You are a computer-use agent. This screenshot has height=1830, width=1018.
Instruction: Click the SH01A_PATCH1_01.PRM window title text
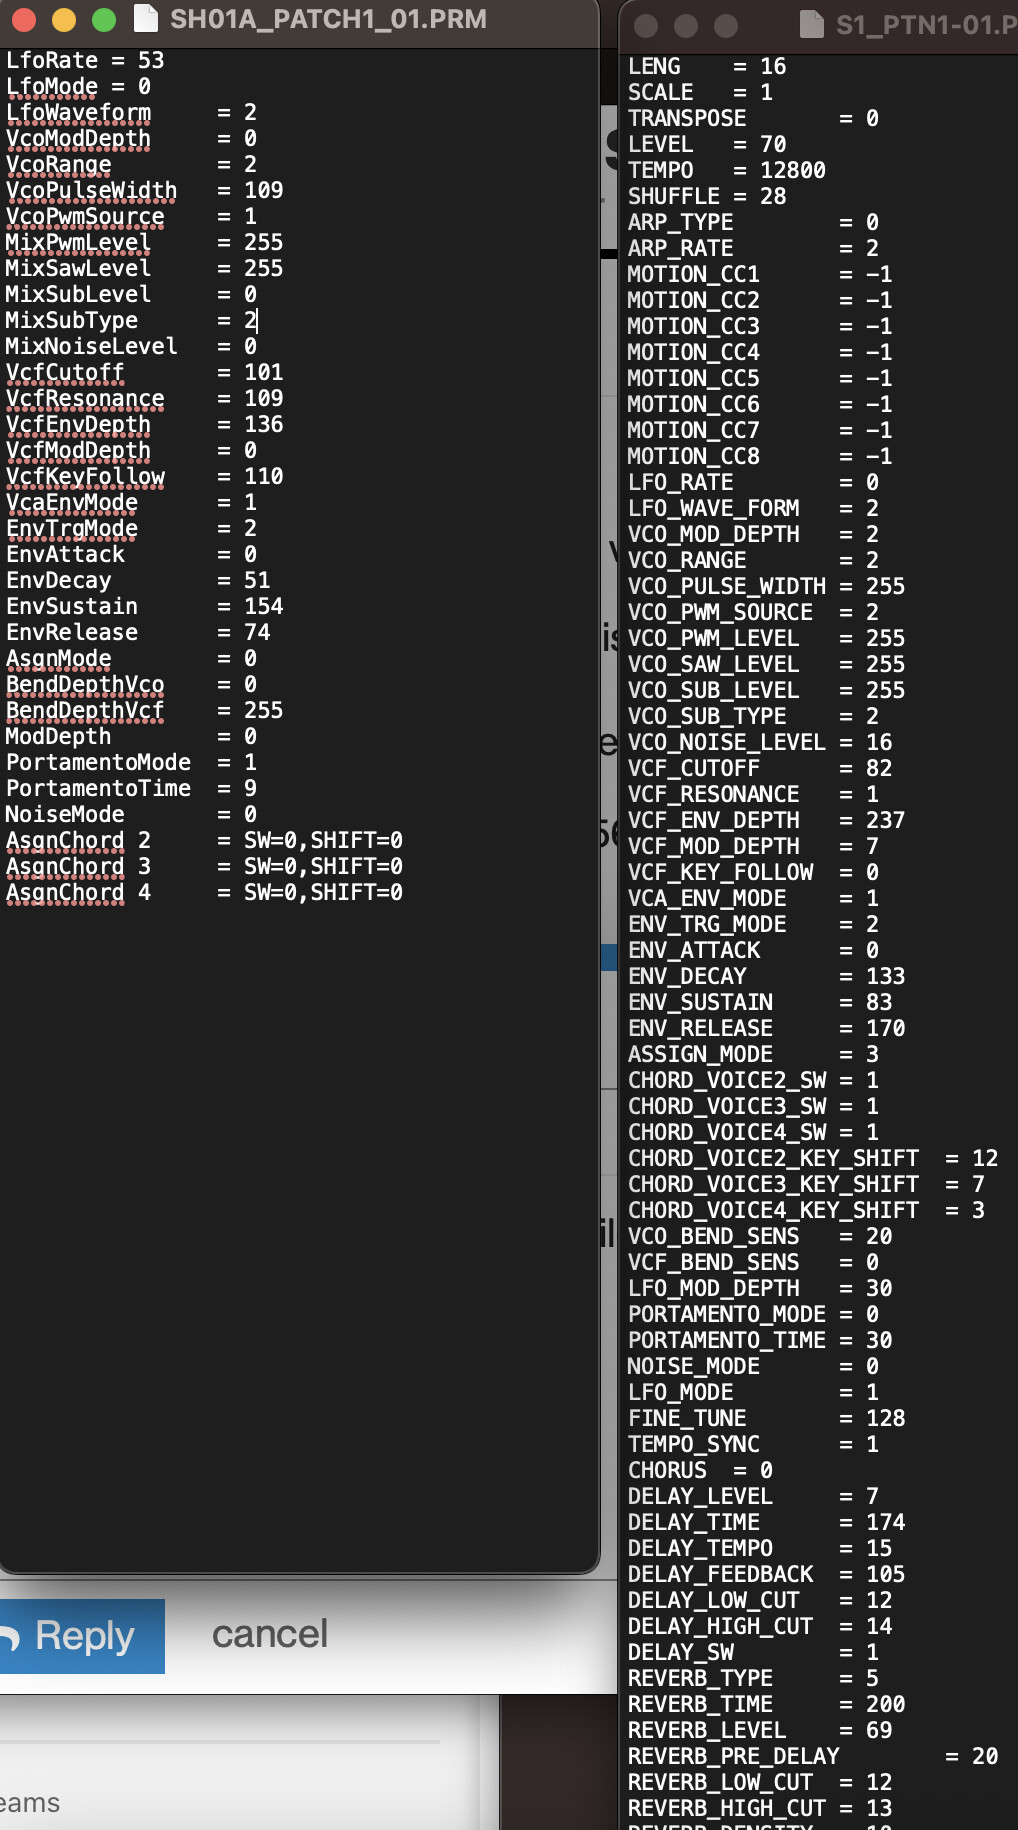328,18
